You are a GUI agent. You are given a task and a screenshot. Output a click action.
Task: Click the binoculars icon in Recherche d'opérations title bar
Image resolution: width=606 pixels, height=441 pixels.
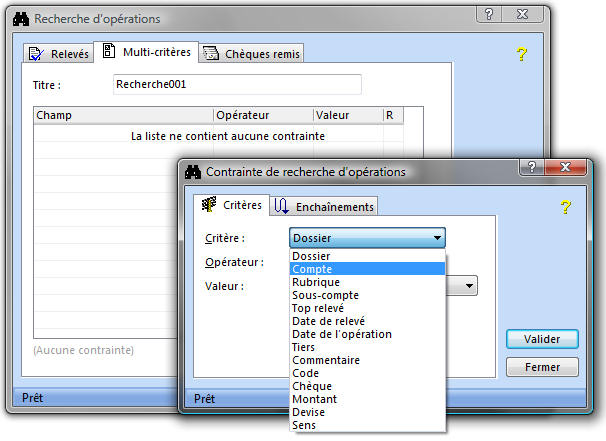(20, 18)
